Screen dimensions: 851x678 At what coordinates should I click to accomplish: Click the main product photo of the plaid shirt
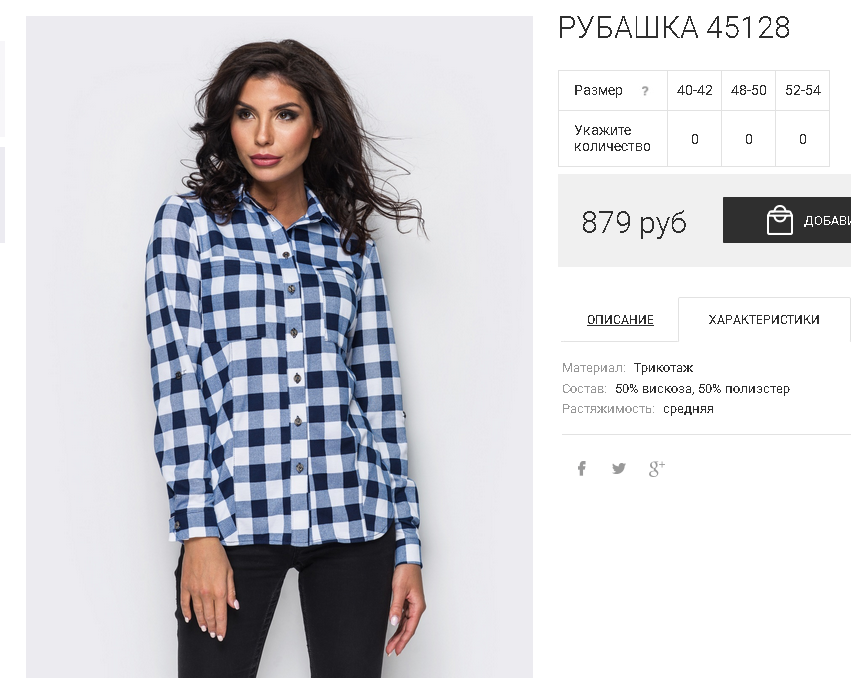[x=279, y=347]
